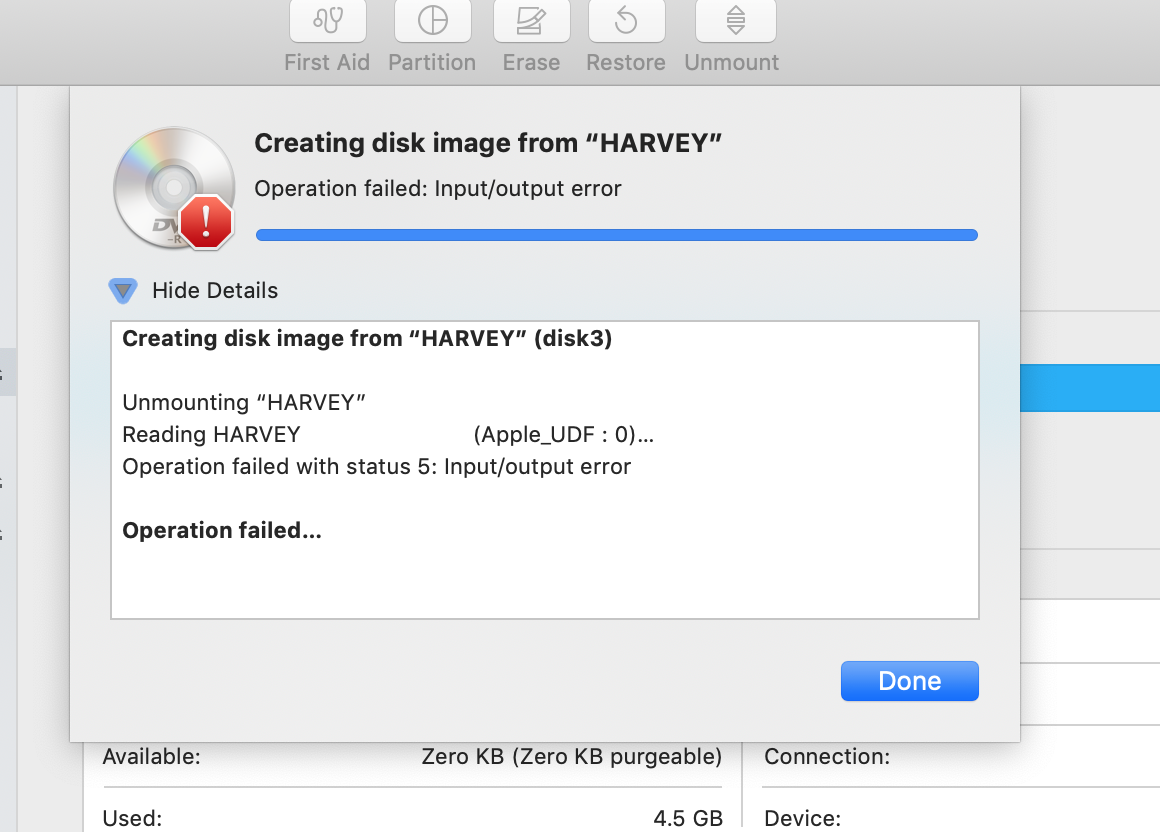Click the Unmount eject icon

[x=735, y=21]
